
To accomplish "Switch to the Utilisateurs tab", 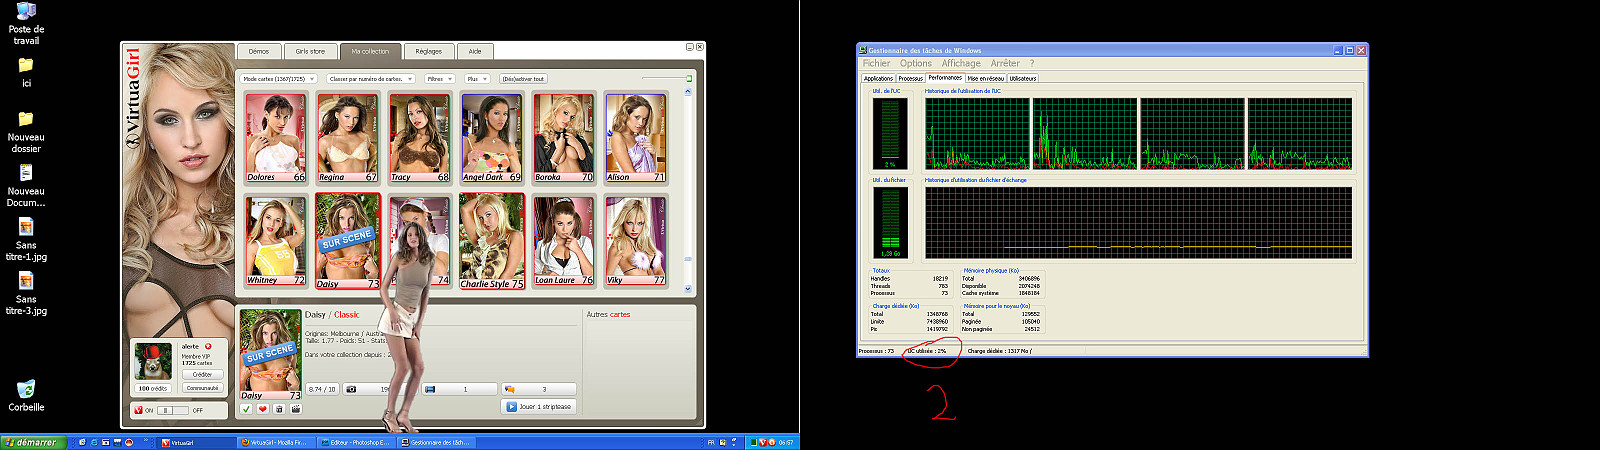I will pos(1023,78).
